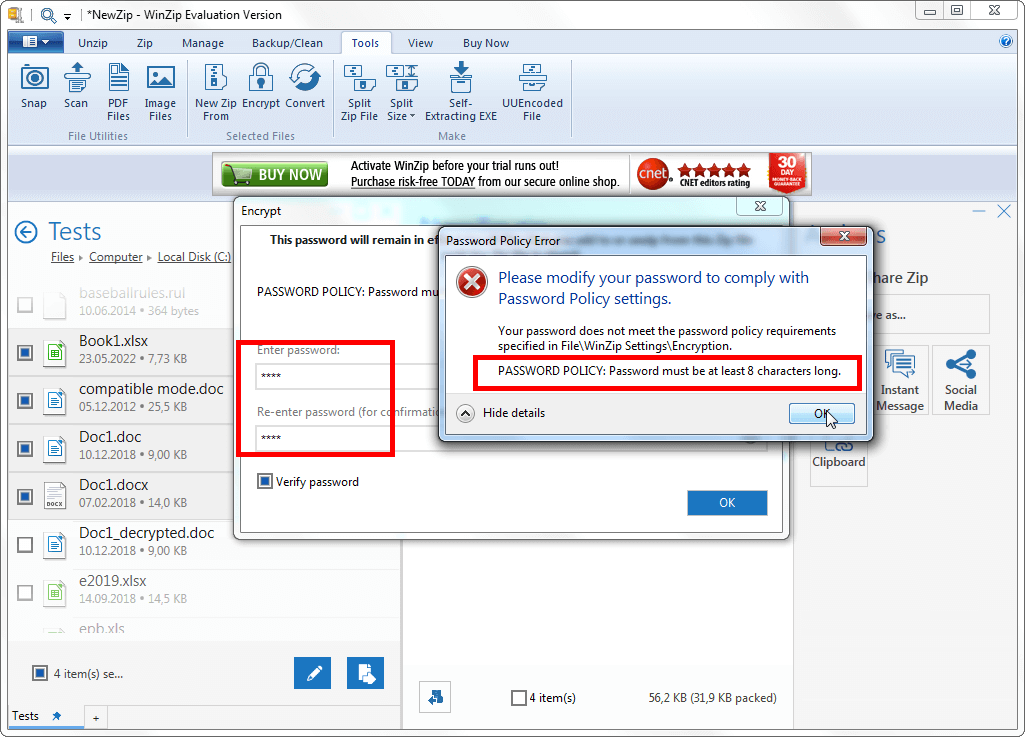Open the Buy Now tab

tap(486, 43)
